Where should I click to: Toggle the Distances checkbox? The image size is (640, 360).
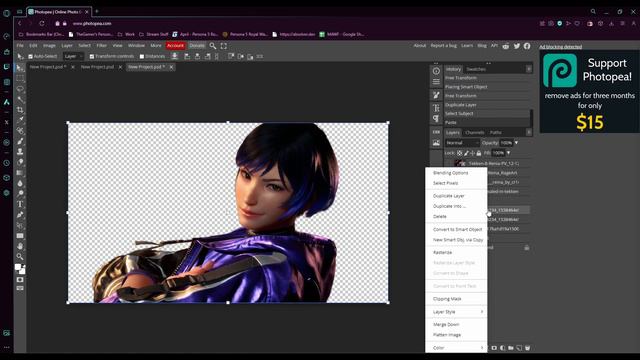142,56
